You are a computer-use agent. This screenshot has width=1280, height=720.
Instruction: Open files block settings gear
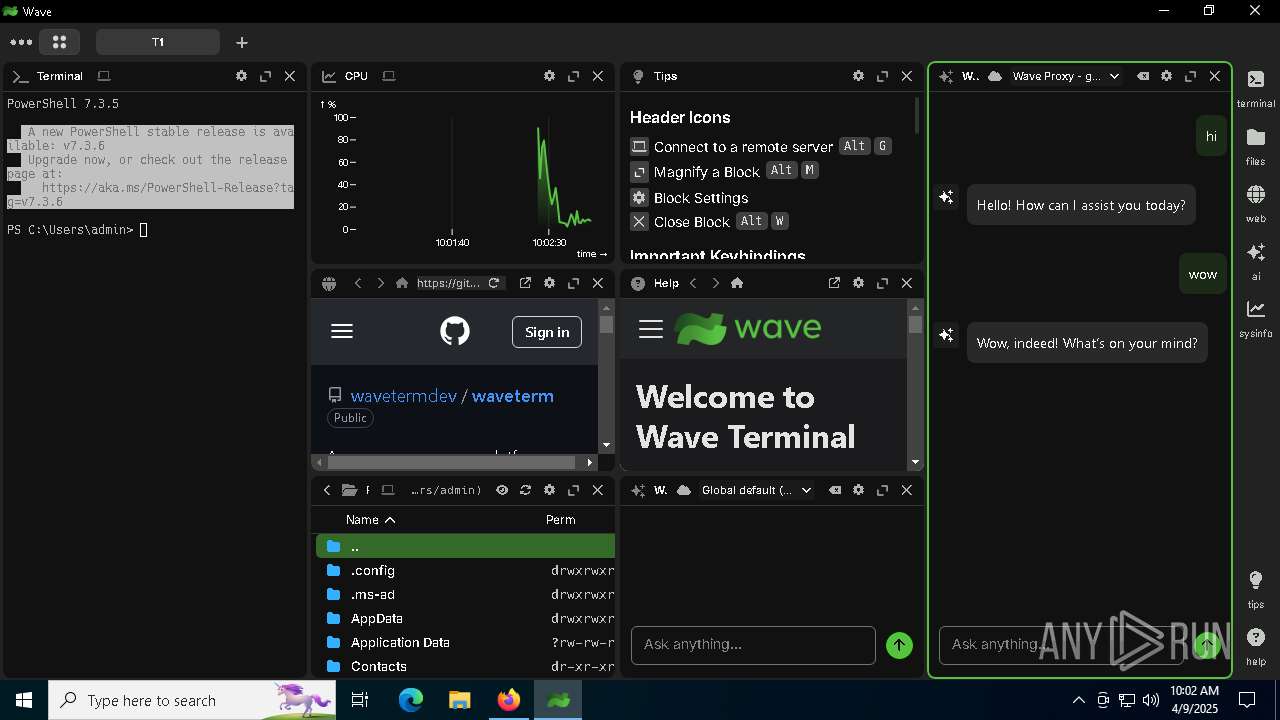[549, 490]
